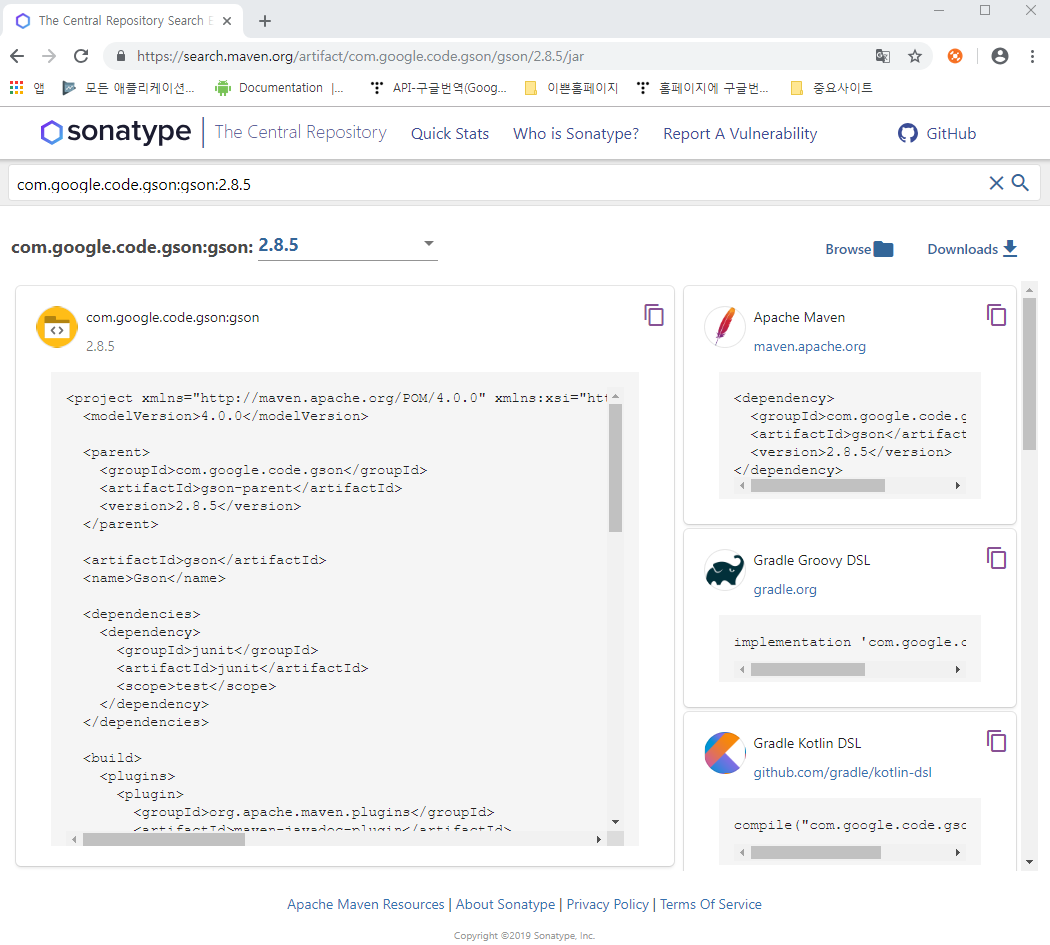Click right panel scroll down arrow
Image resolution: width=1050 pixels, height=945 pixels.
tap(1030, 862)
